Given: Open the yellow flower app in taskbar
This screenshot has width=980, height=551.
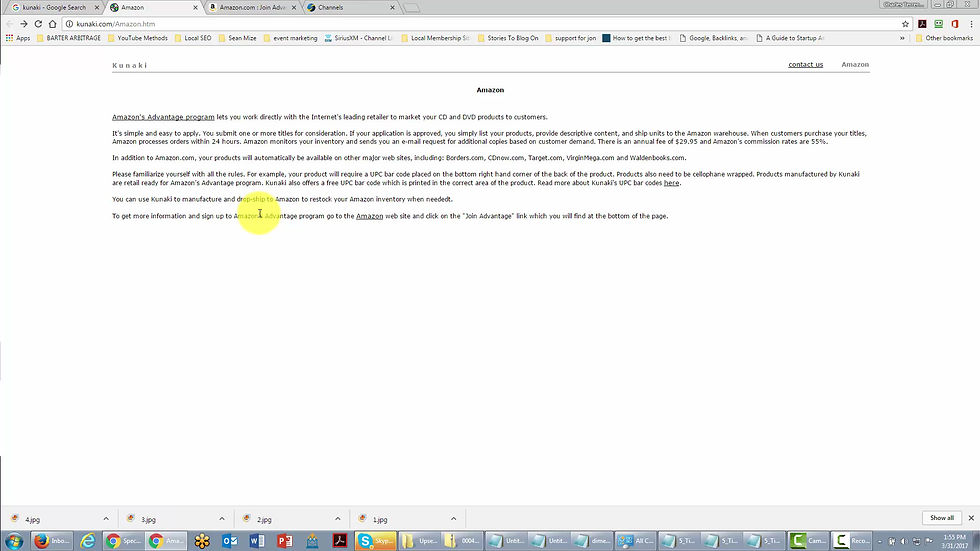Looking at the screenshot, I should pos(202,540).
